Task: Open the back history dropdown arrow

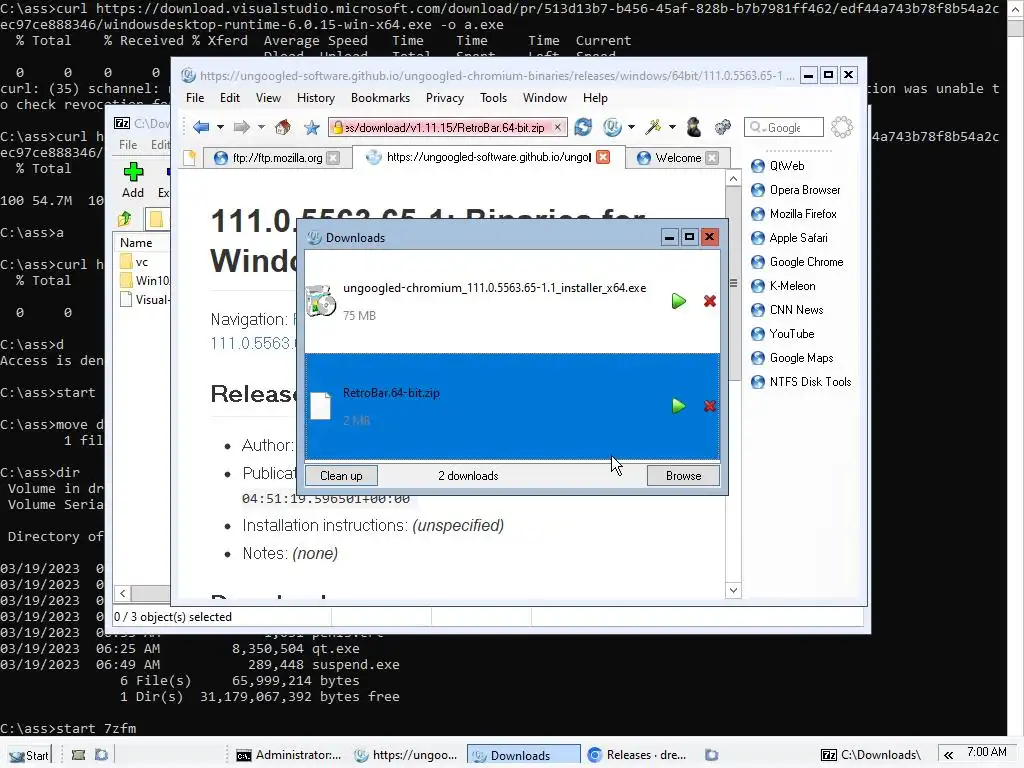Action: tap(220, 127)
